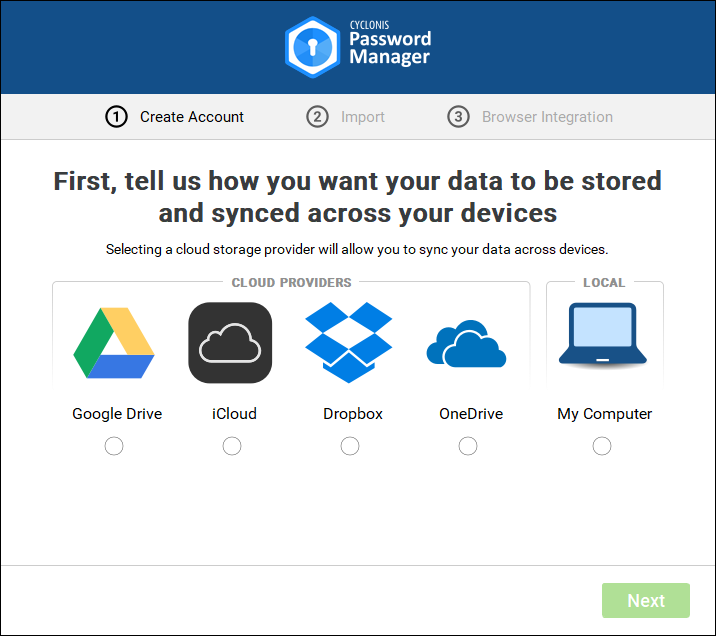The height and width of the screenshot is (636, 716).
Task: Open the Create Account step tab
Action: pyautogui.click(x=191, y=117)
